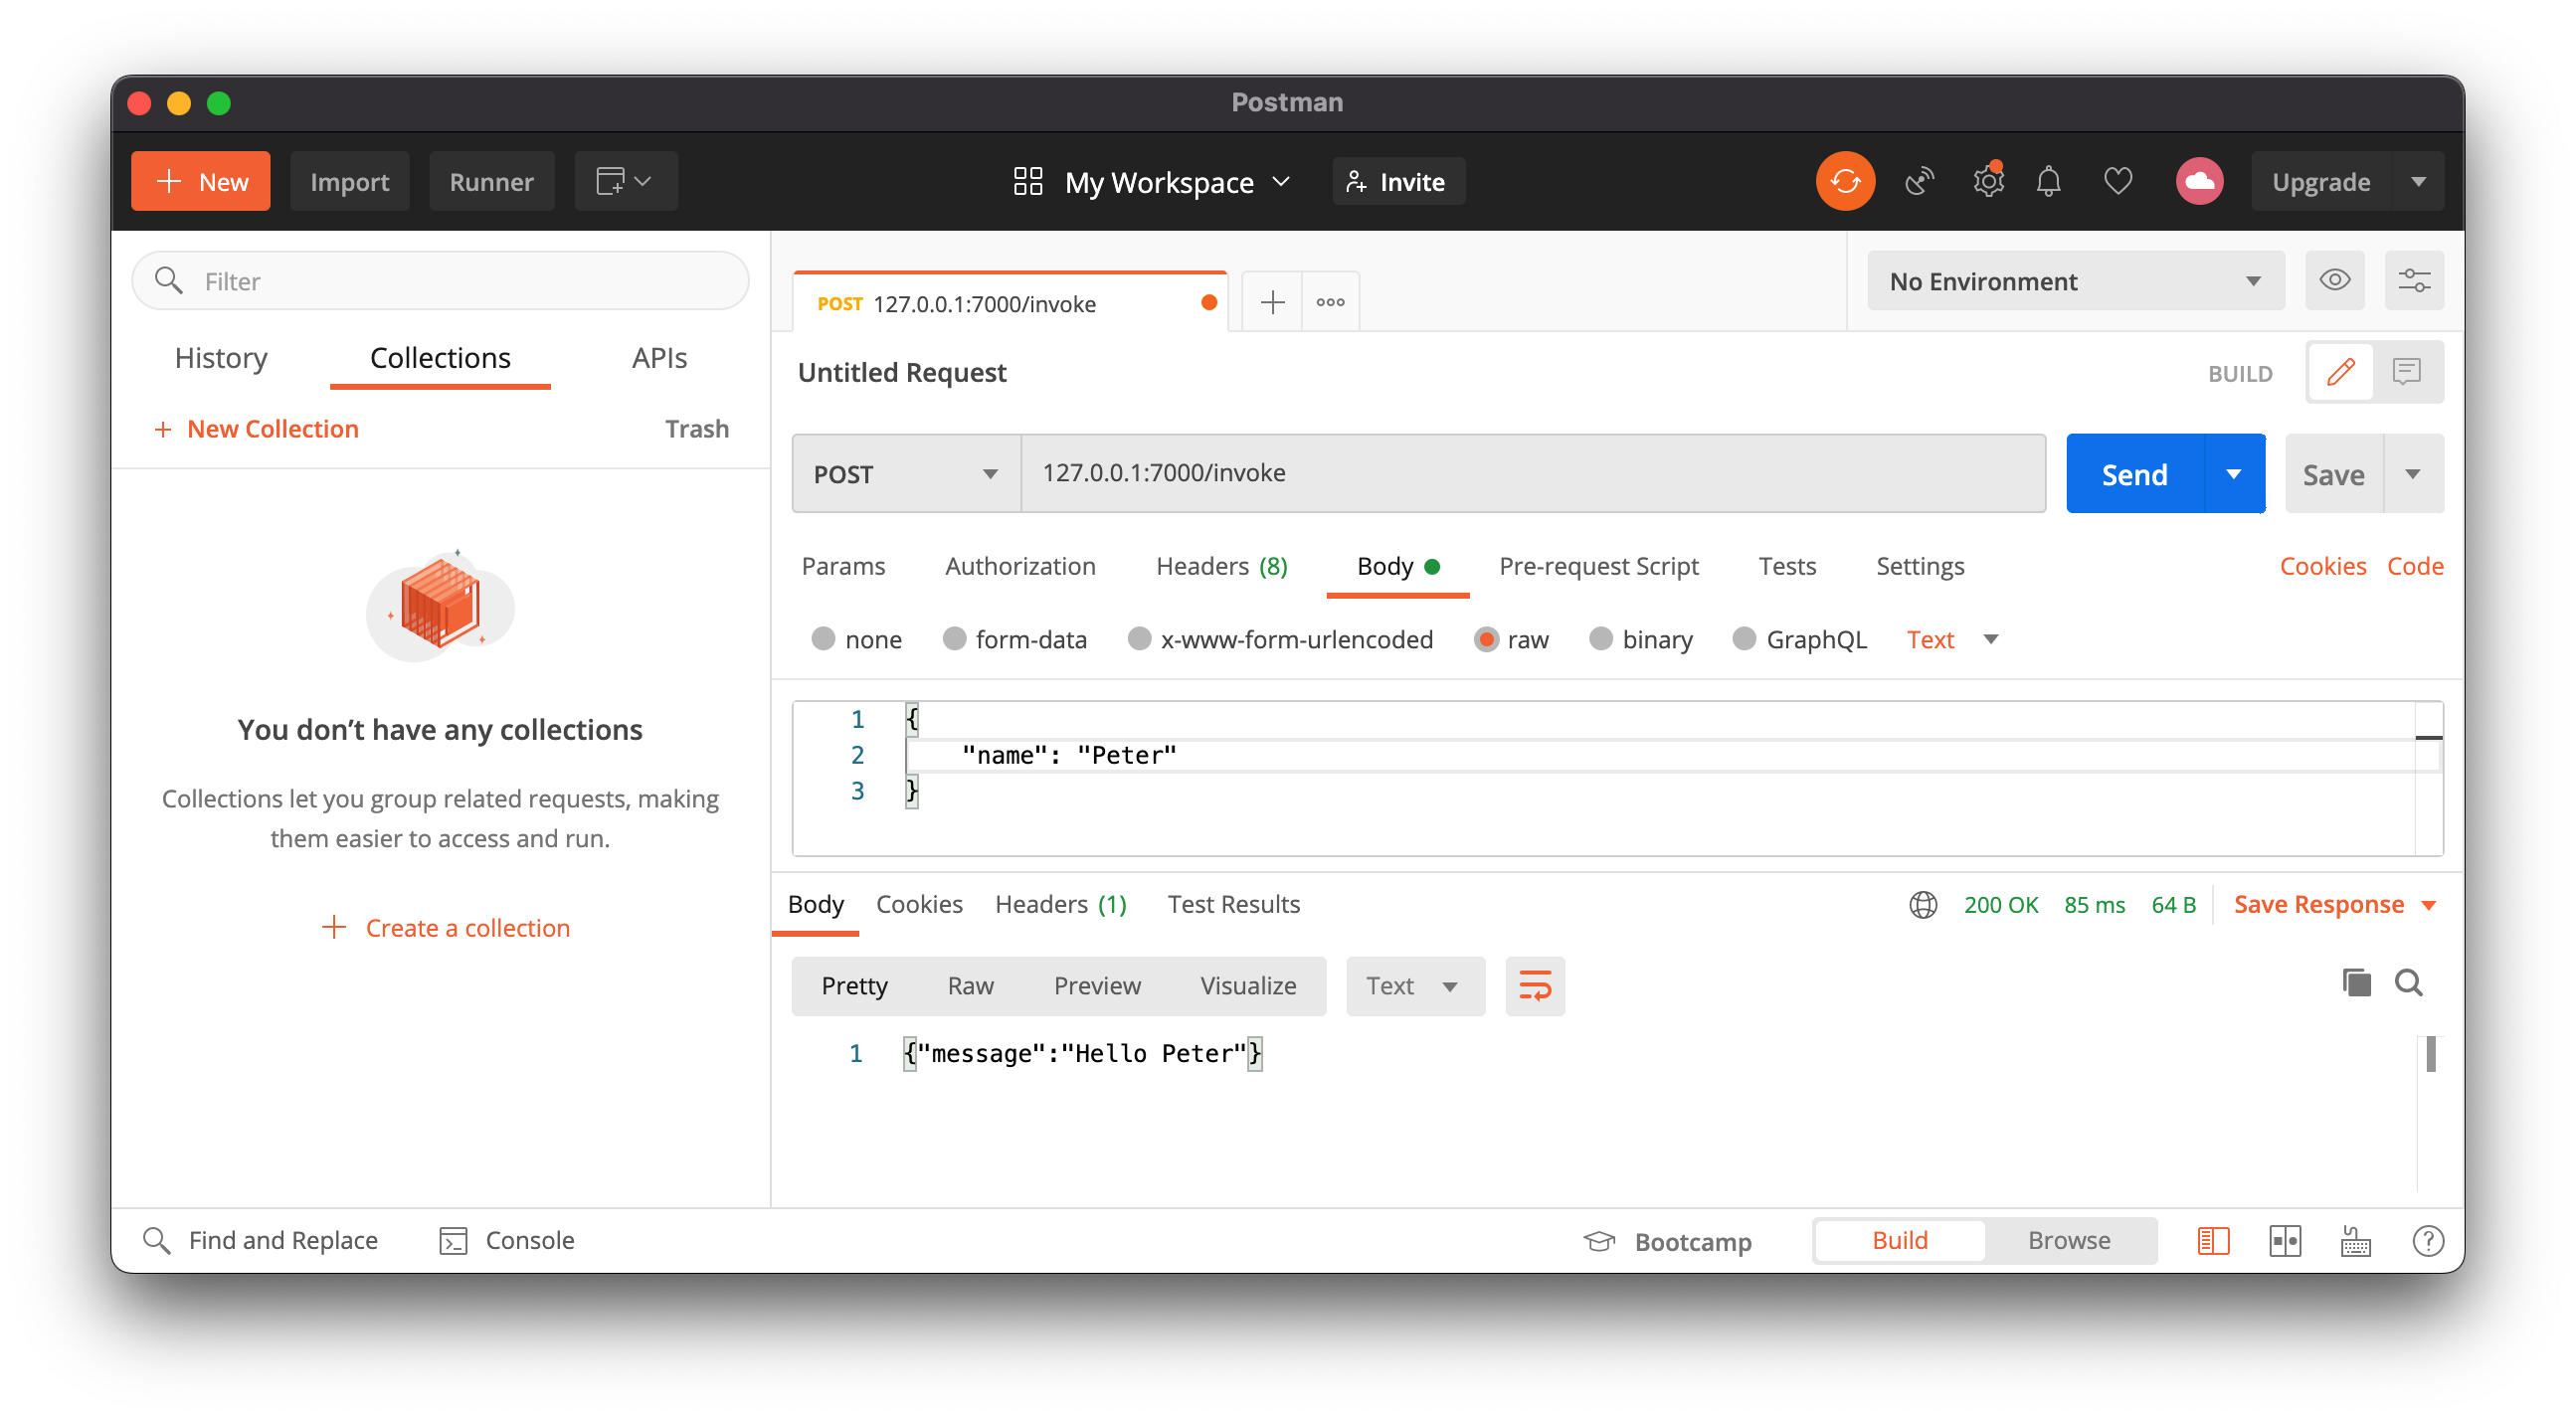This screenshot has width=2576, height=1420.
Task: Click the blue Send button
Action: pos(2134,474)
